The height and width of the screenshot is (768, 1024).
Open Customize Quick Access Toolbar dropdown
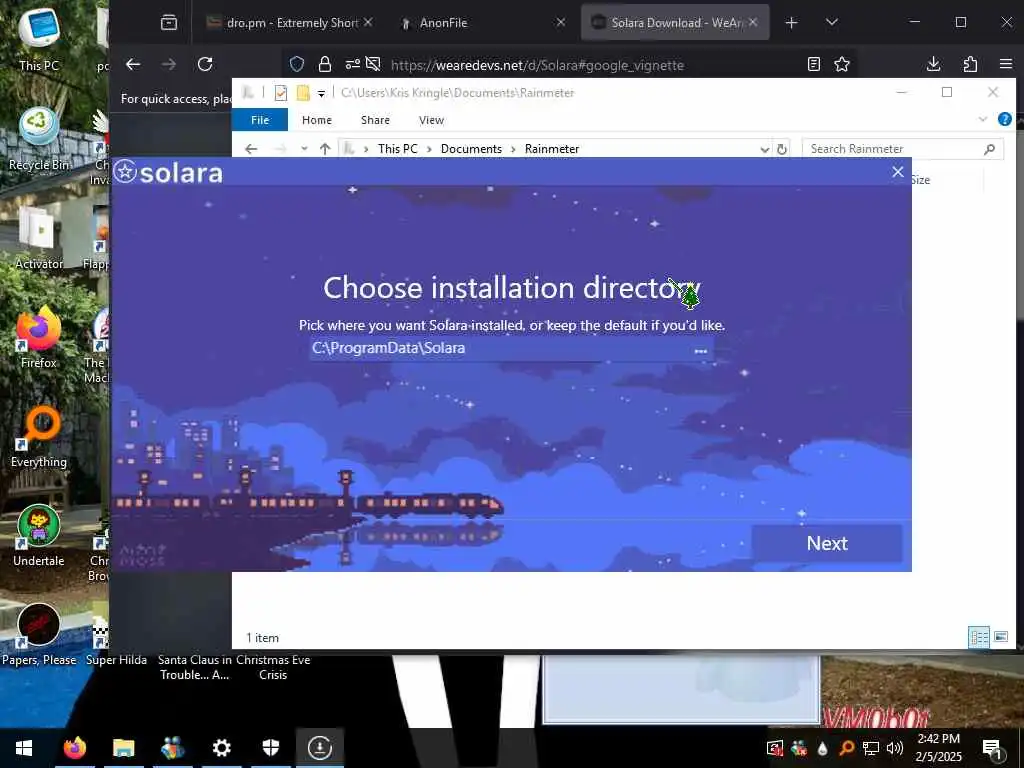321,93
